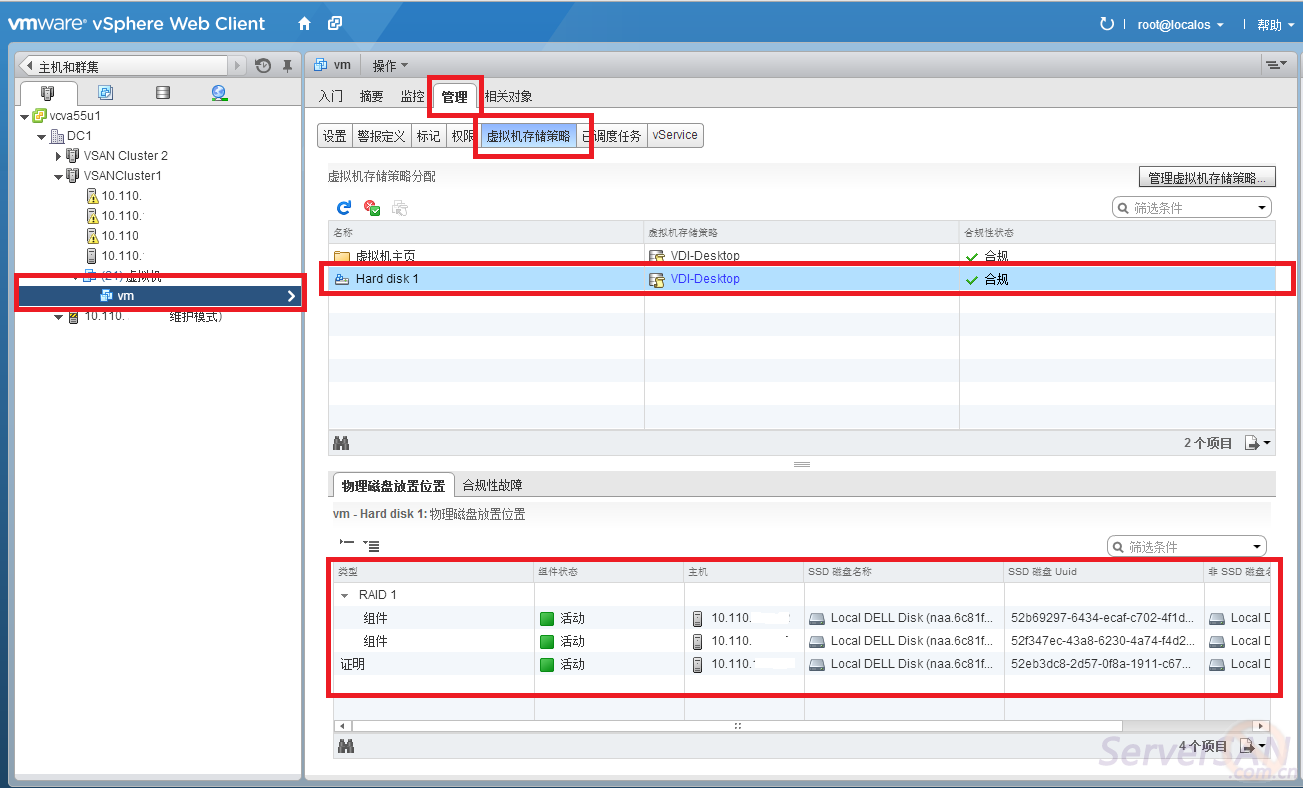Open the VDI-Desktop policy link for Hard disk 1

tap(705, 279)
